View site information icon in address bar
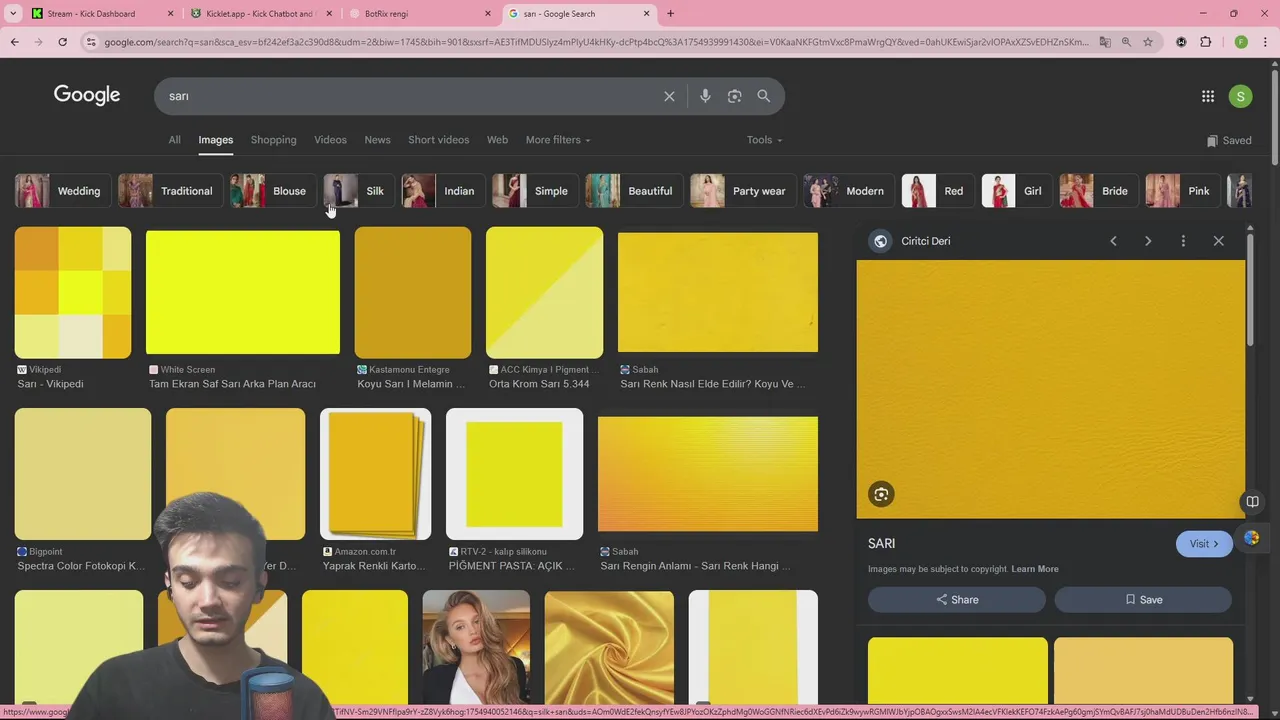This screenshot has width=1280, height=720. (x=91, y=42)
